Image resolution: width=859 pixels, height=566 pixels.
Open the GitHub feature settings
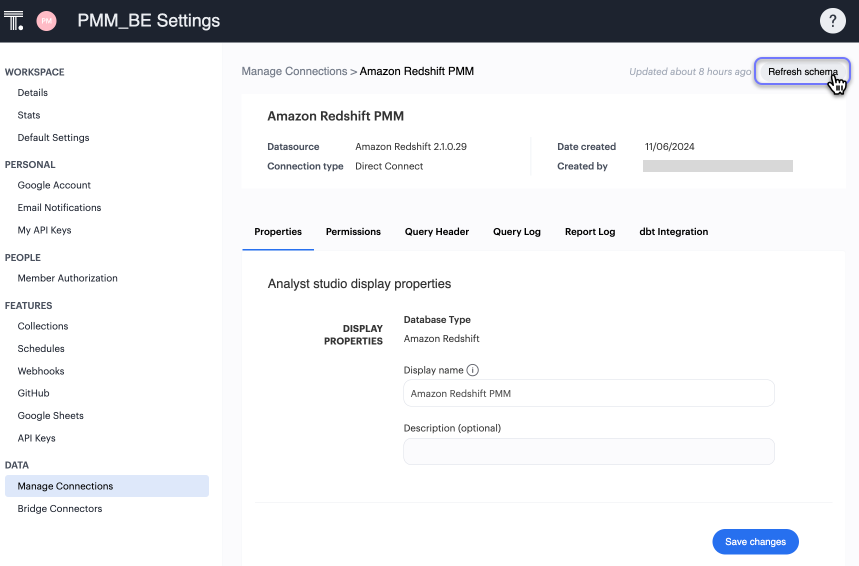click(x=33, y=393)
